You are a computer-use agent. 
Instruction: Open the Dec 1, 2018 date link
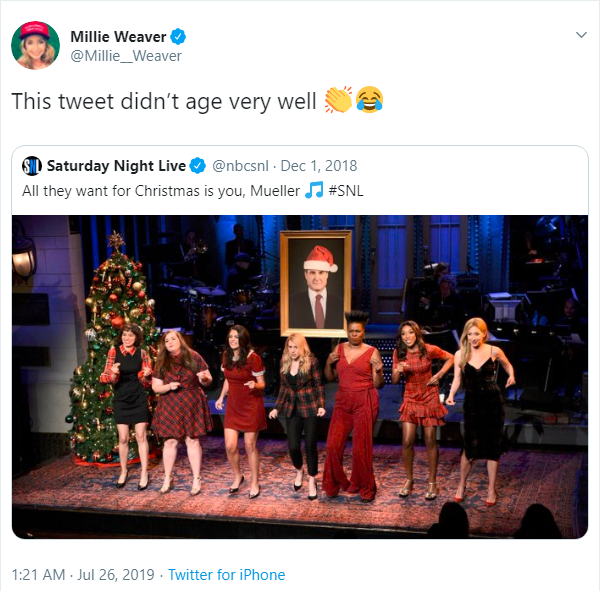pyautogui.click(x=318, y=166)
